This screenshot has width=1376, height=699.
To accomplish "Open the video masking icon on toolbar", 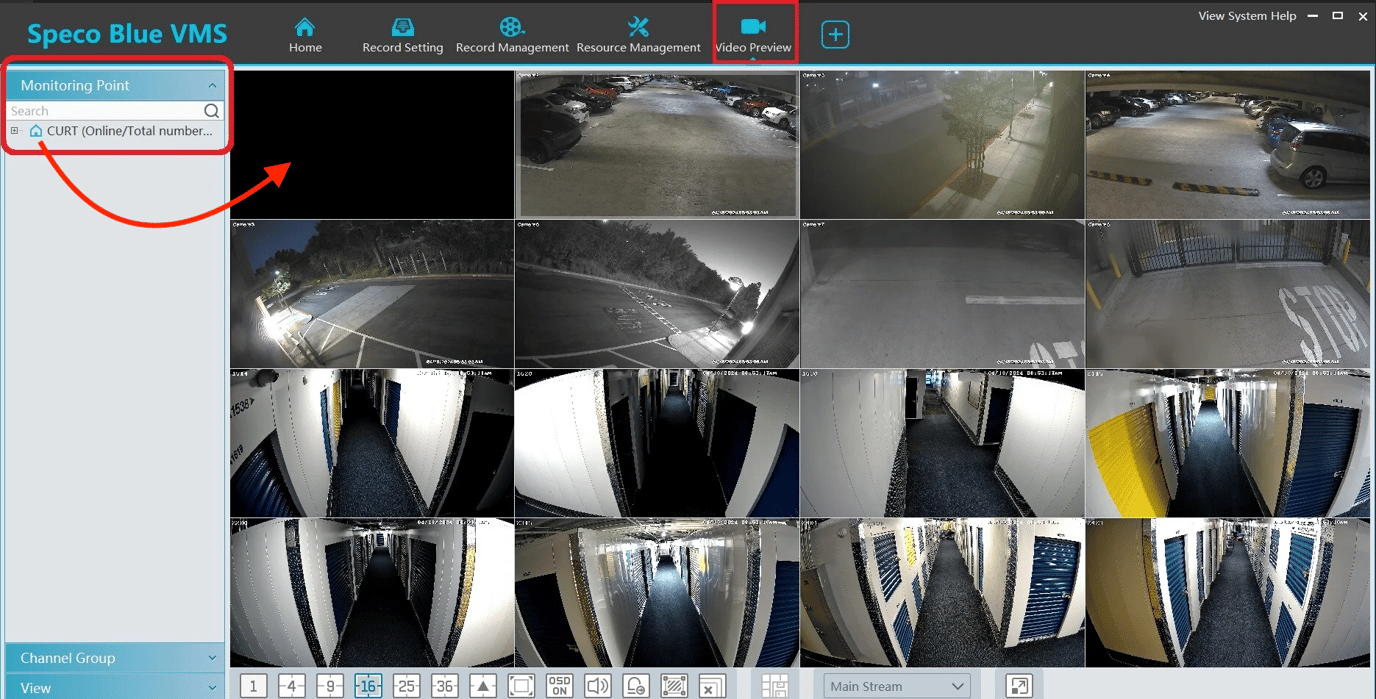I will tap(674, 686).
